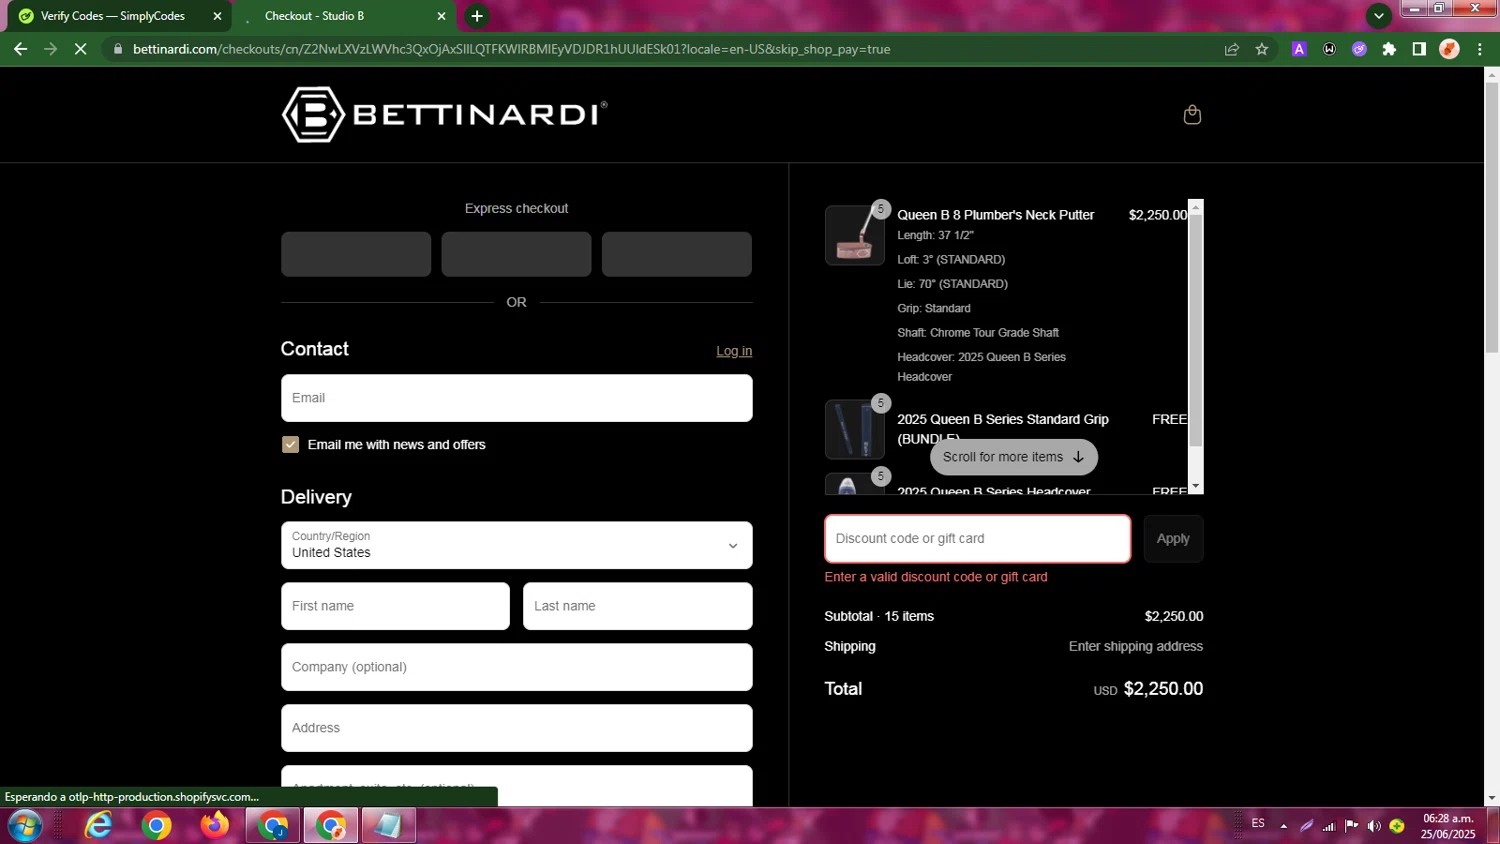Click the page vertical scrollbar thumb
The image size is (1500, 844).
pyautogui.click(x=1492, y=217)
